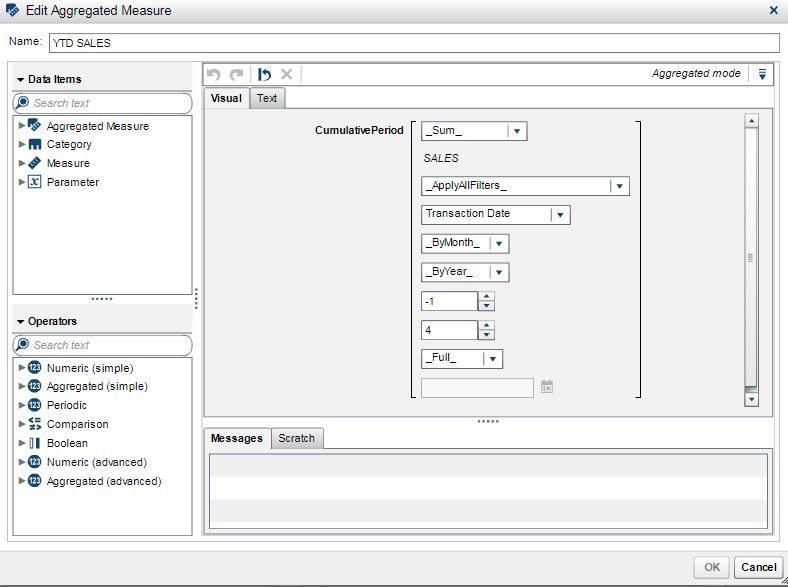Switch to the Scratch tab

click(x=297, y=438)
